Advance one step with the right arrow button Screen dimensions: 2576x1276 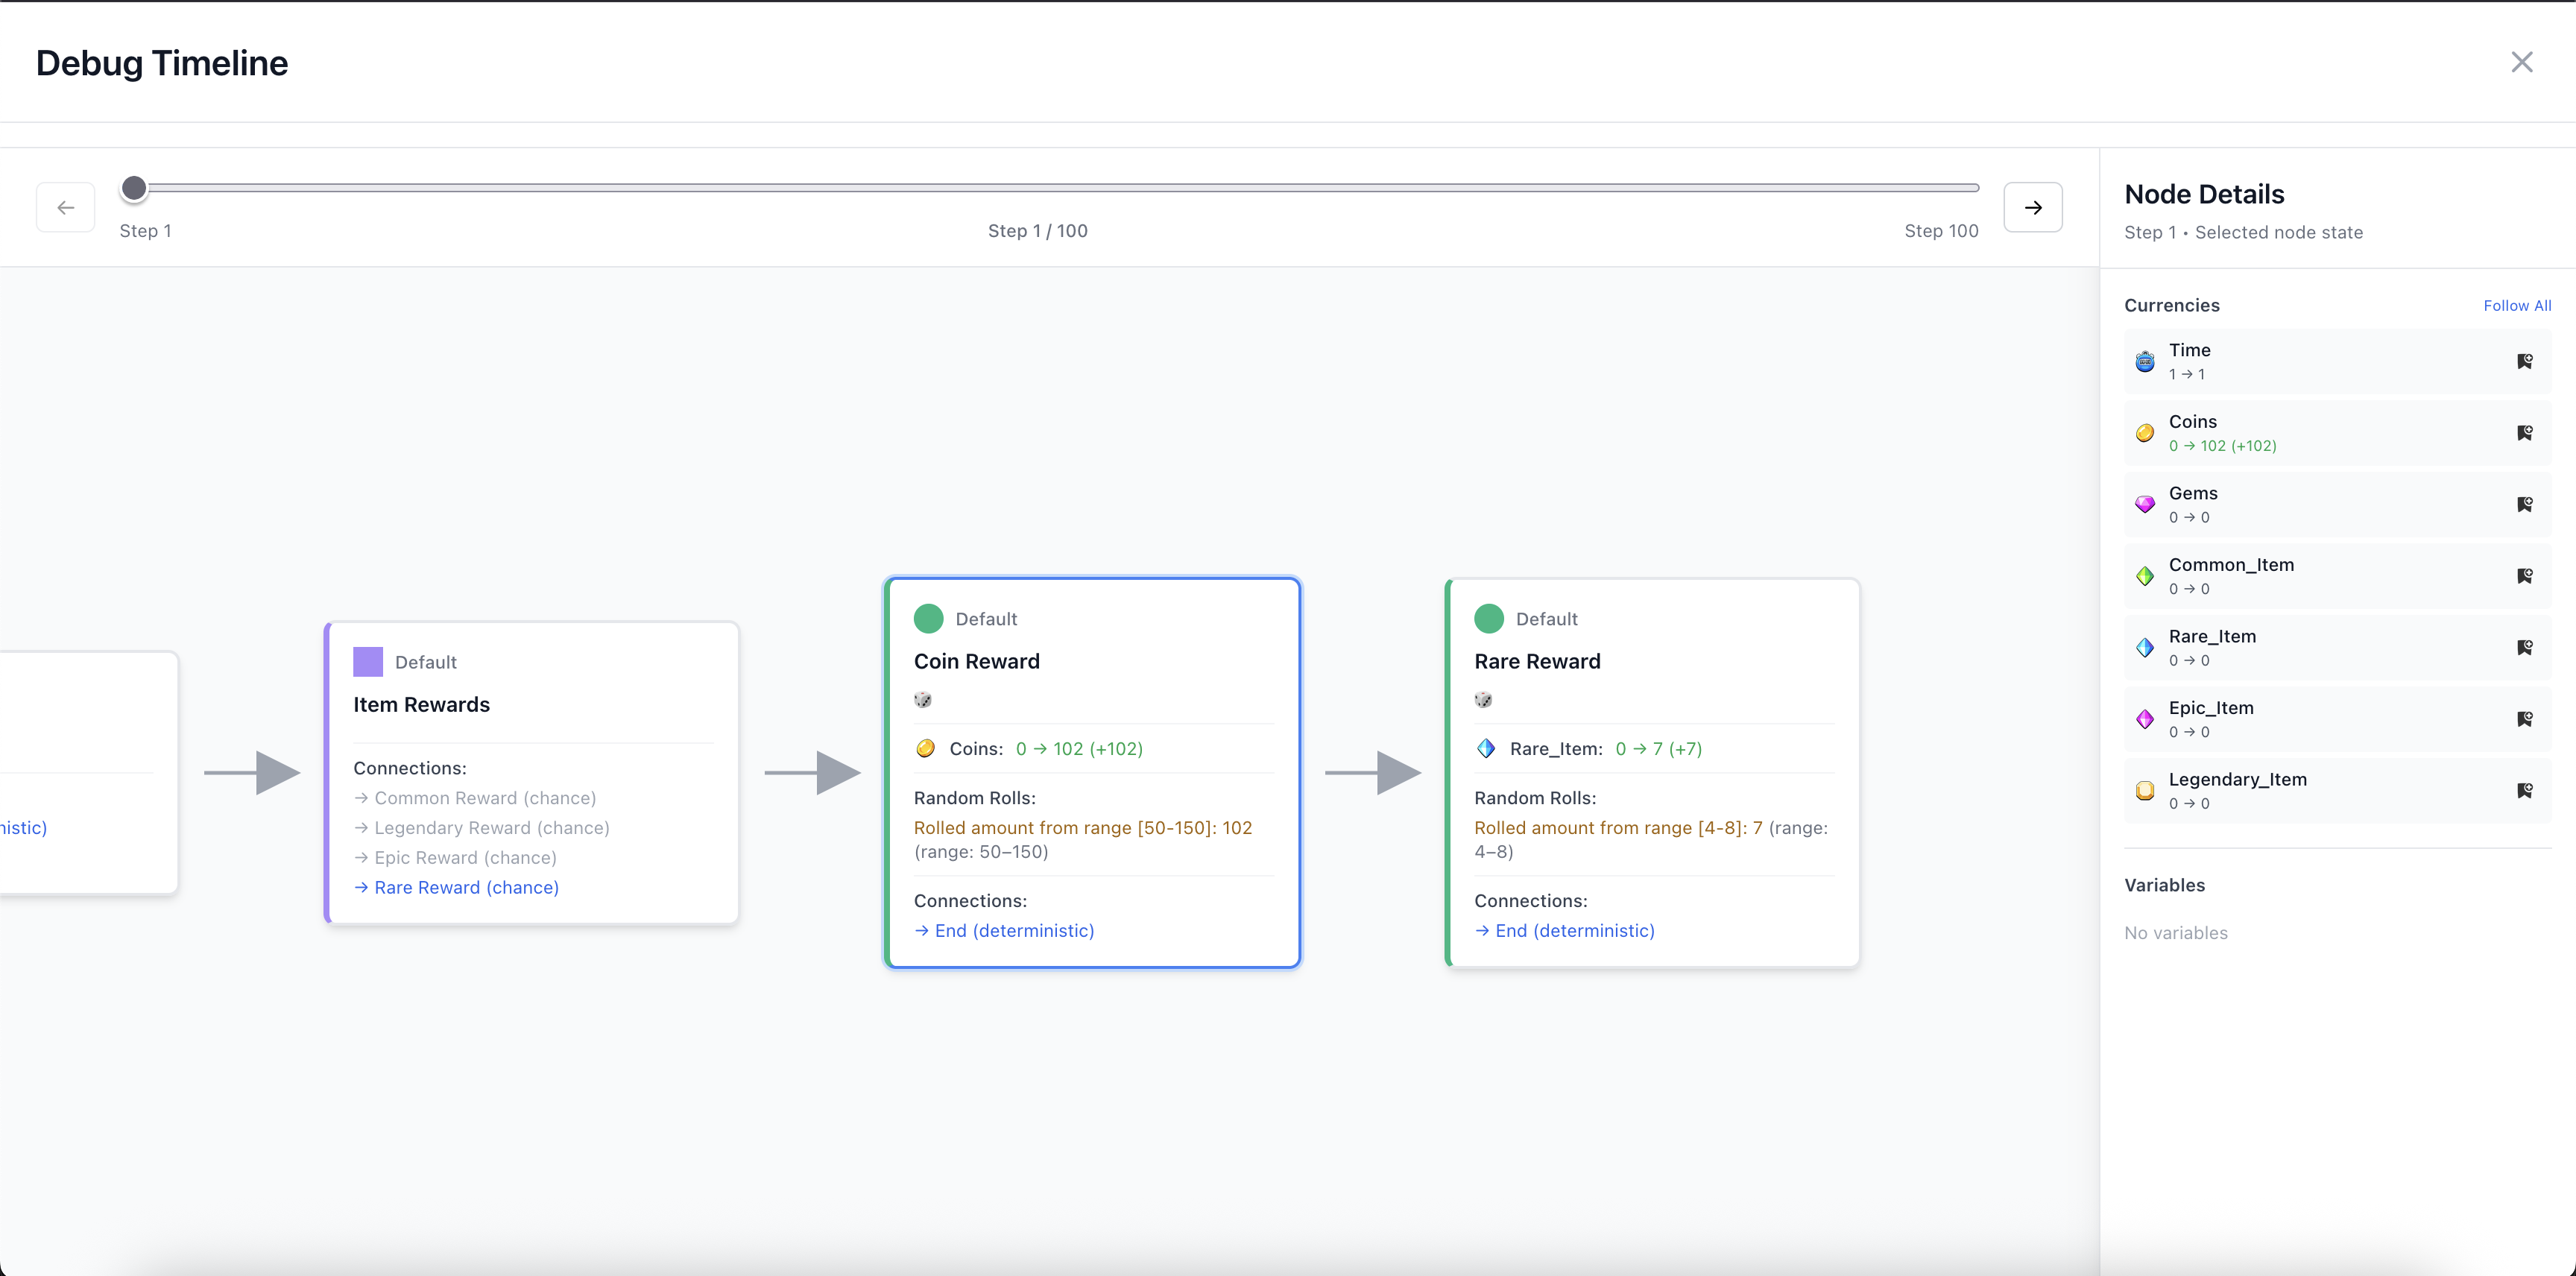pyautogui.click(x=2033, y=207)
